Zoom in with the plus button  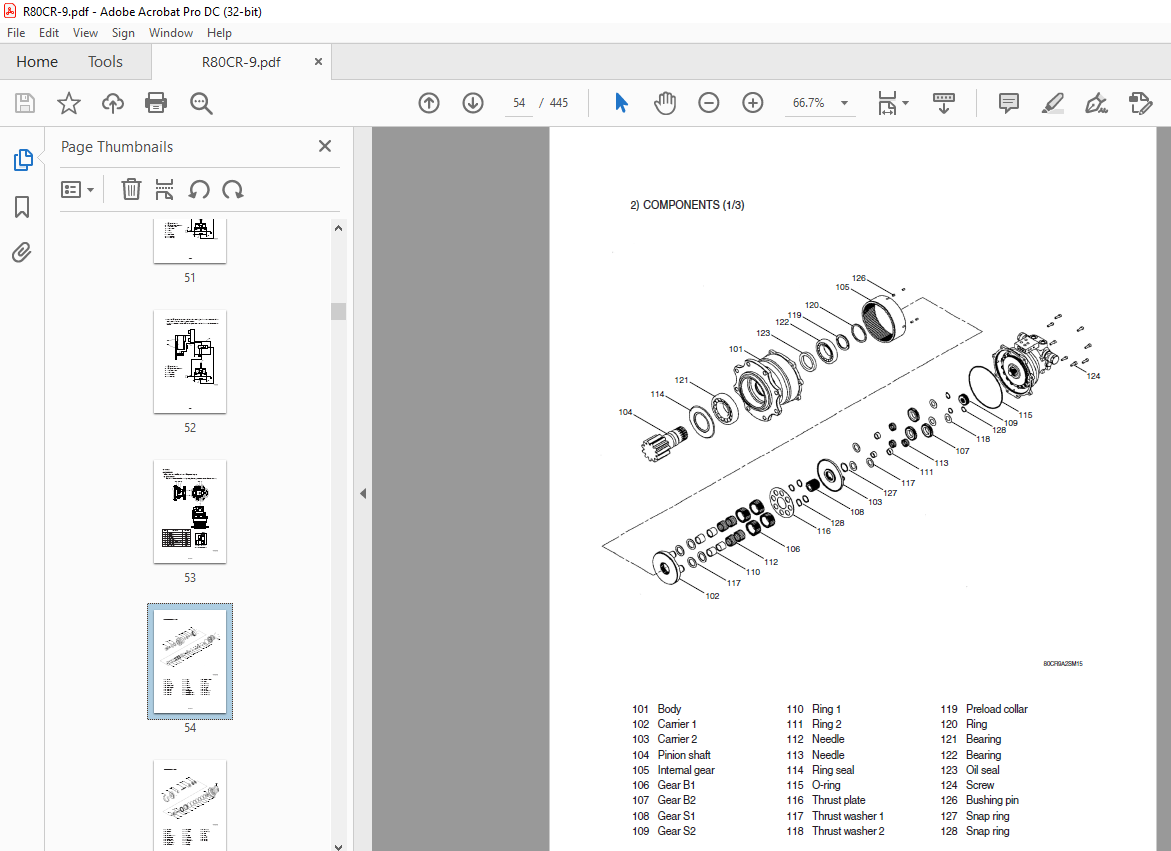click(x=753, y=103)
